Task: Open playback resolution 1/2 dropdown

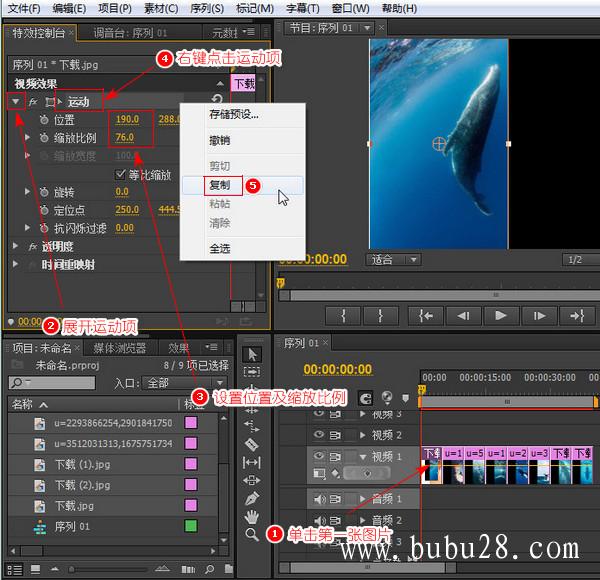Action: [581, 259]
